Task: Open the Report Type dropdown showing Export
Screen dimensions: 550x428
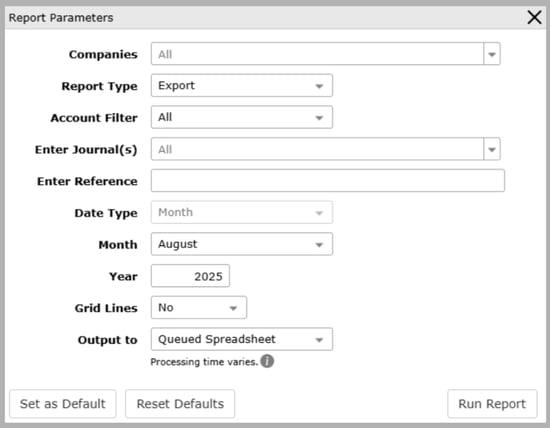Action: (x=242, y=86)
